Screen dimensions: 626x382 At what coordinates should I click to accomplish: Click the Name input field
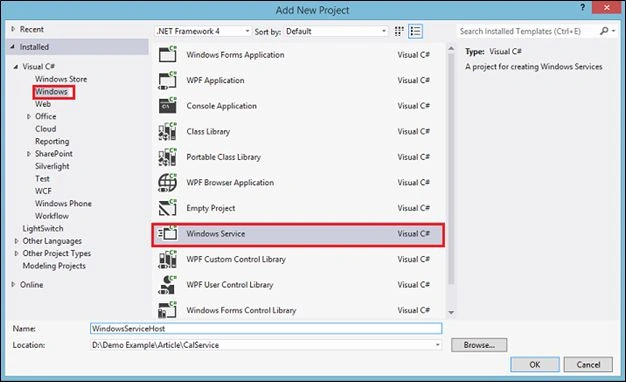pos(266,329)
